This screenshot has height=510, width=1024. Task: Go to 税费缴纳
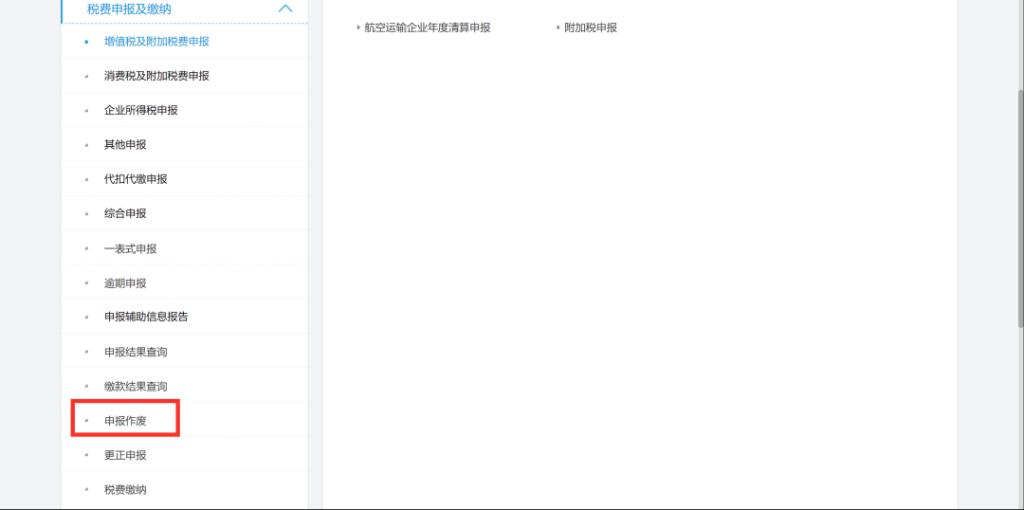[x=125, y=489]
